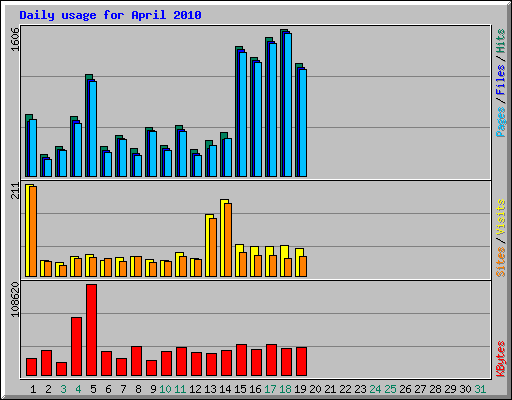Click the 211 visits axis value
This screenshot has height=400, width=512.
[x=15, y=191]
